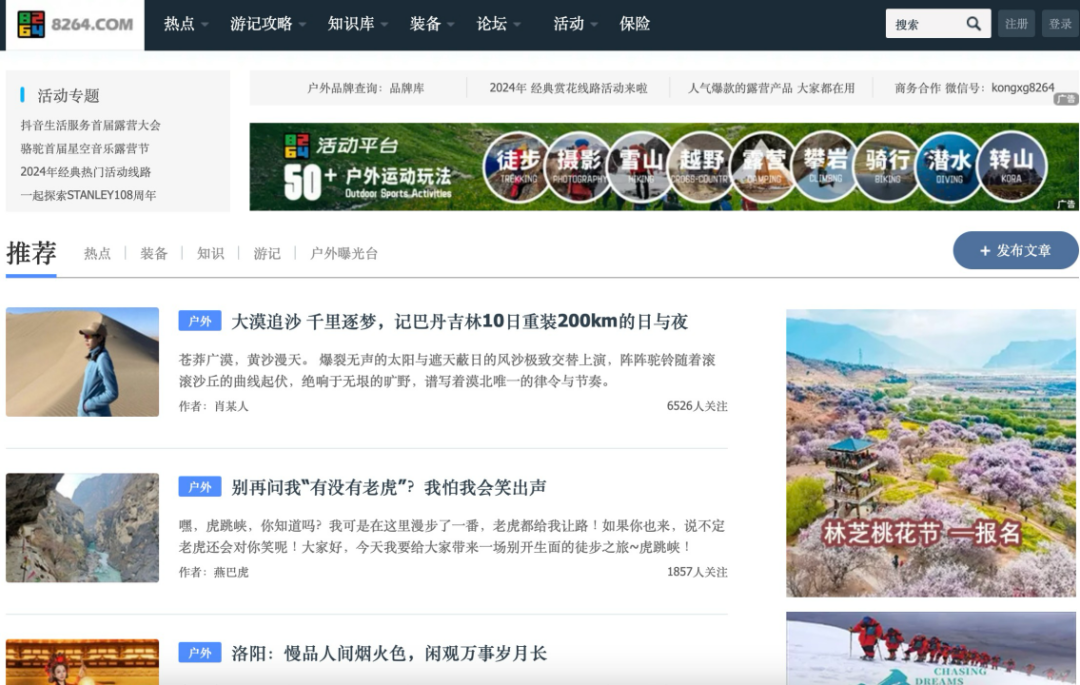Switch to the 热点 tab under 推荐

click(97, 253)
